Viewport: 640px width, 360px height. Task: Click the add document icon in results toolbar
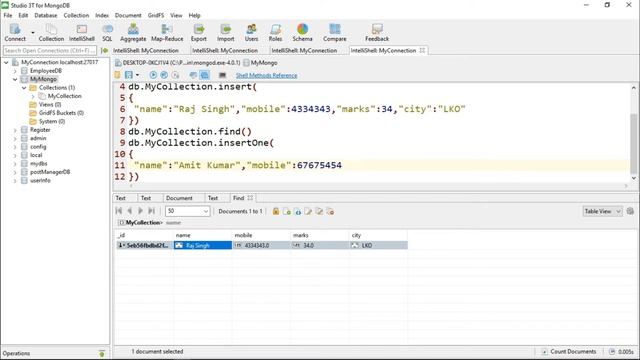coord(287,211)
